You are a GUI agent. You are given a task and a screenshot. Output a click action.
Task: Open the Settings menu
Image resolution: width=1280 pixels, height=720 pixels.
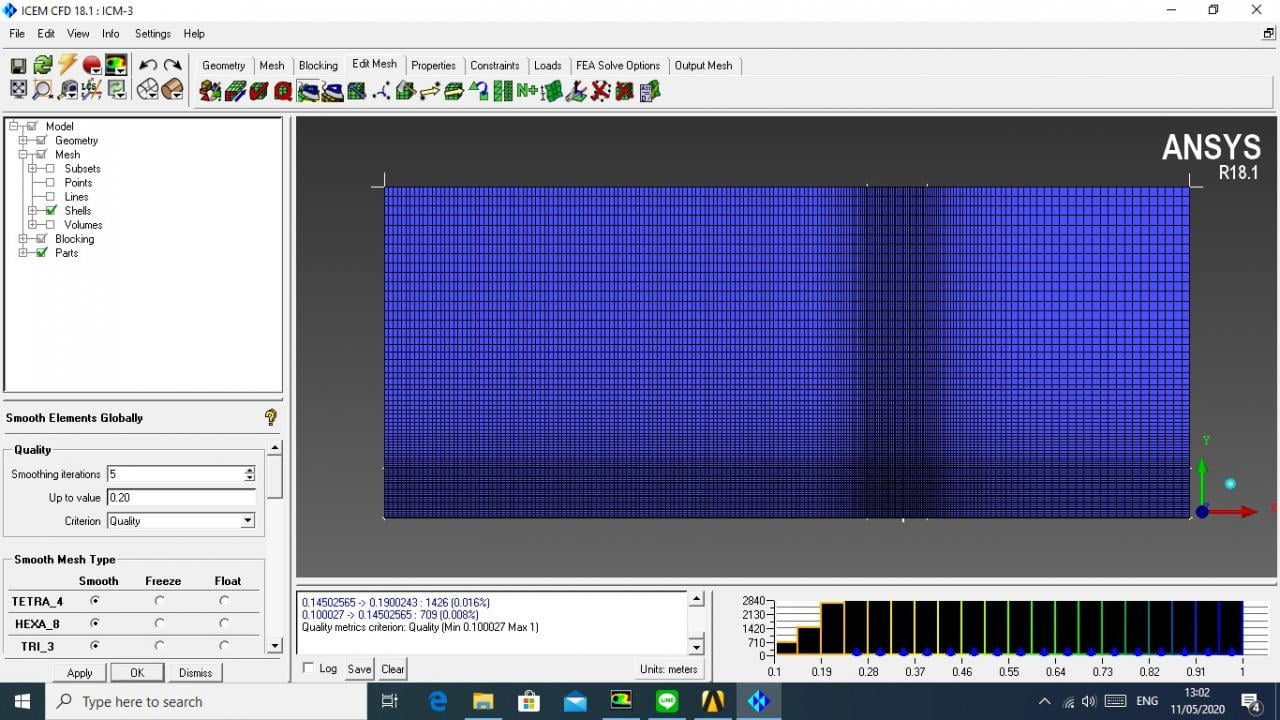tap(152, 34)
